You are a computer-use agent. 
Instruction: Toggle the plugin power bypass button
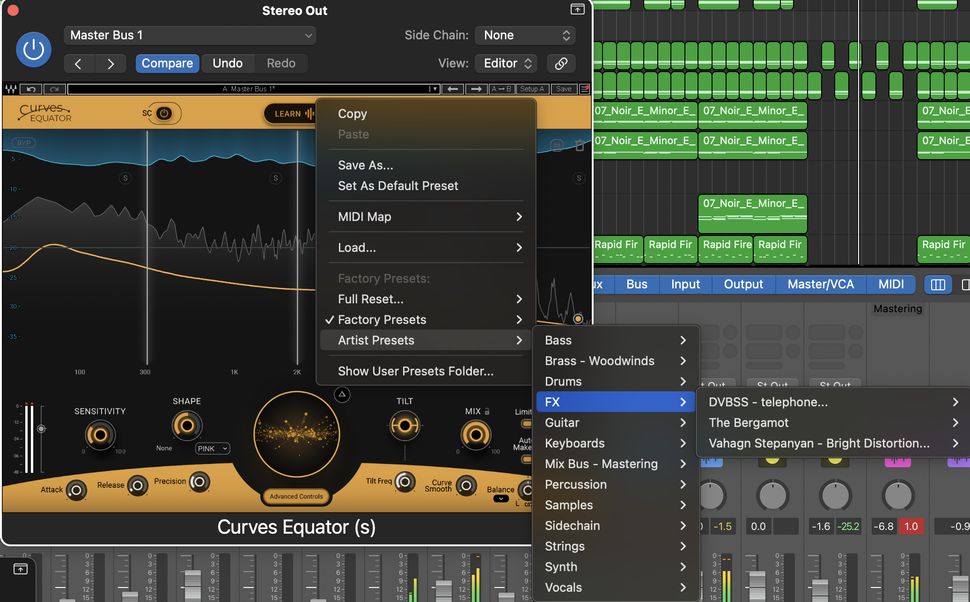34,48
